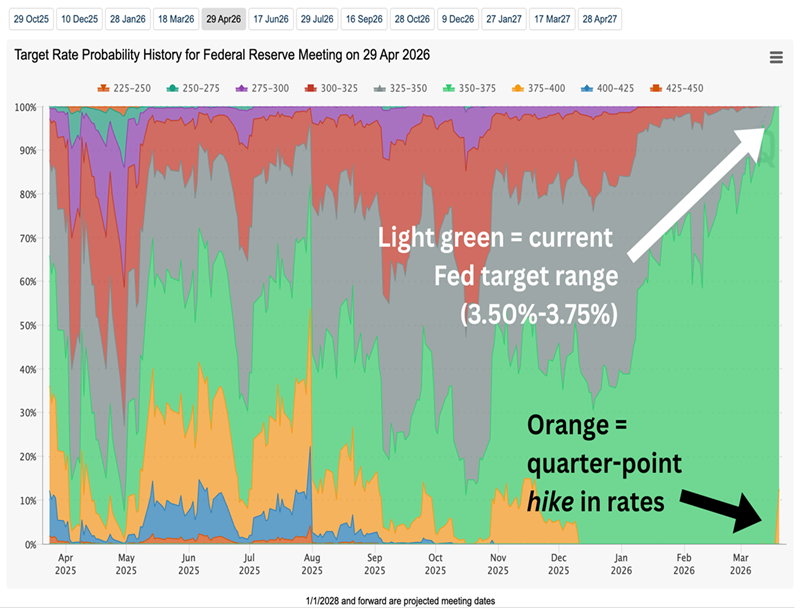Open the chart context hamburger menu
Image resolution: width=800 pixels, height=608 pixels.
pos(776,58)
